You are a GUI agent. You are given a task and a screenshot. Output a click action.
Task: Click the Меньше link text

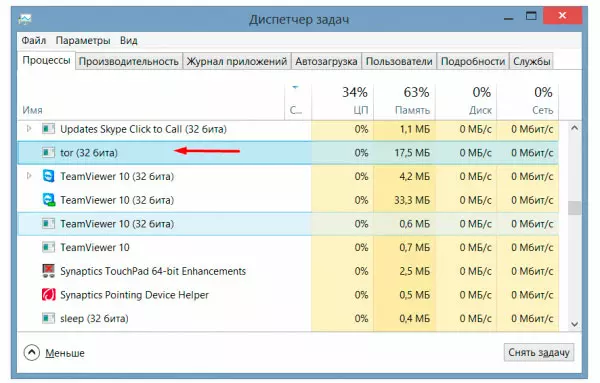click(65, 353)
